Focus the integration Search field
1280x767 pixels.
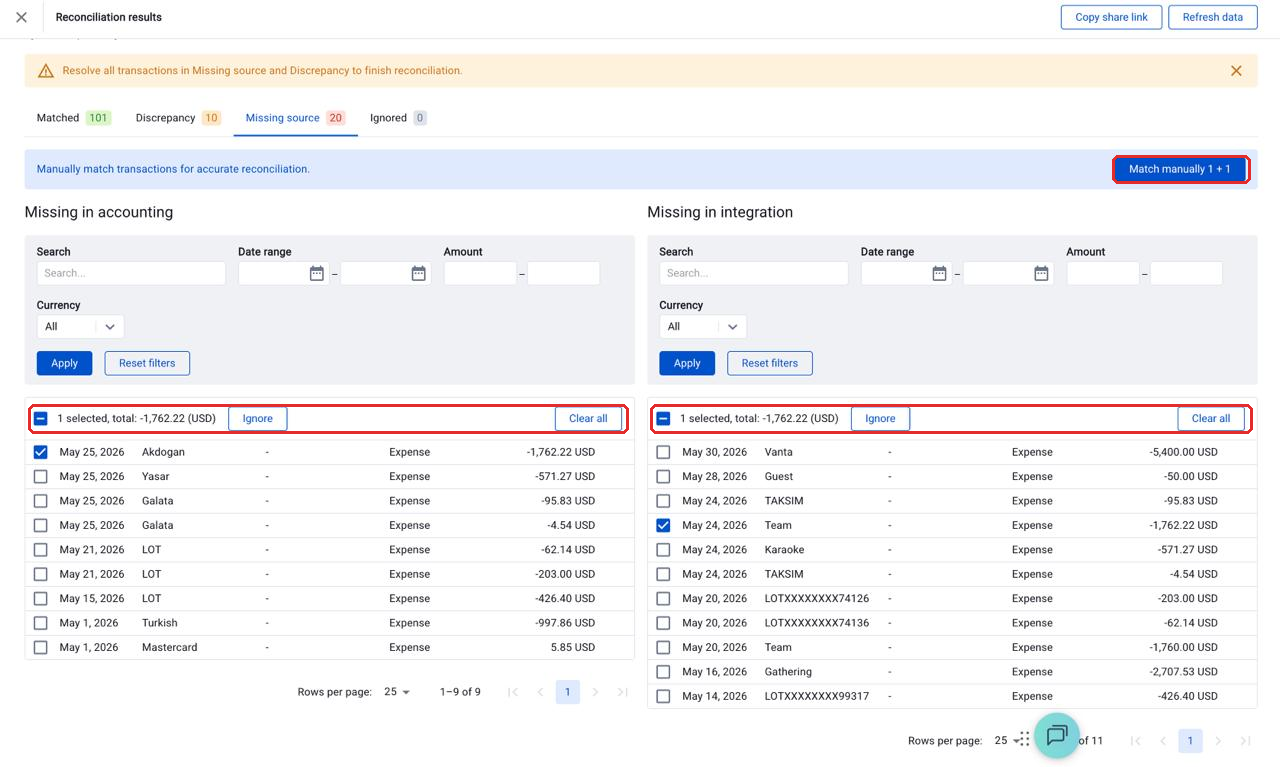[754, 273]
